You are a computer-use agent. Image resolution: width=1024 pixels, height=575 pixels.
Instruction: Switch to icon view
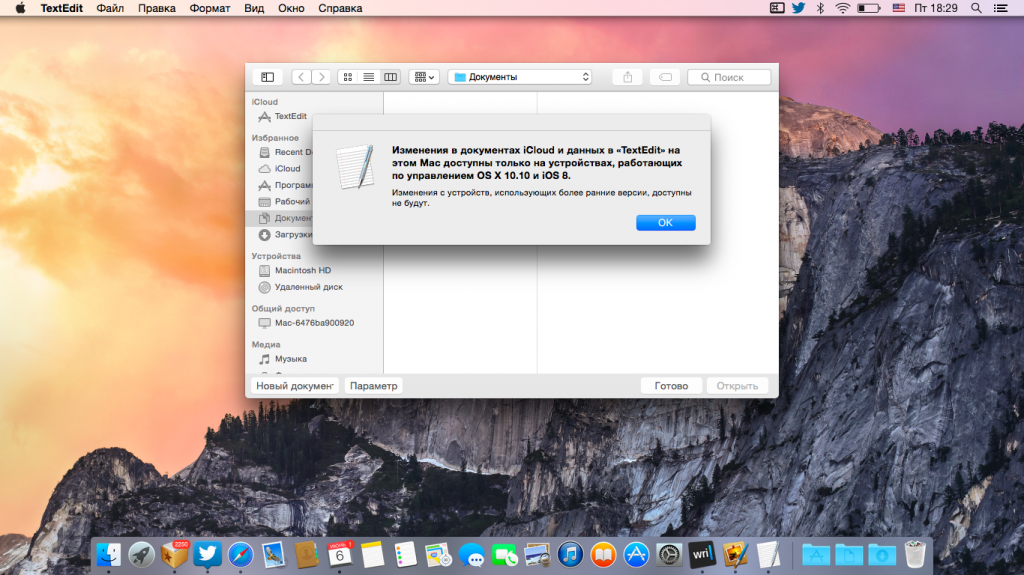[x=348, y=77]
